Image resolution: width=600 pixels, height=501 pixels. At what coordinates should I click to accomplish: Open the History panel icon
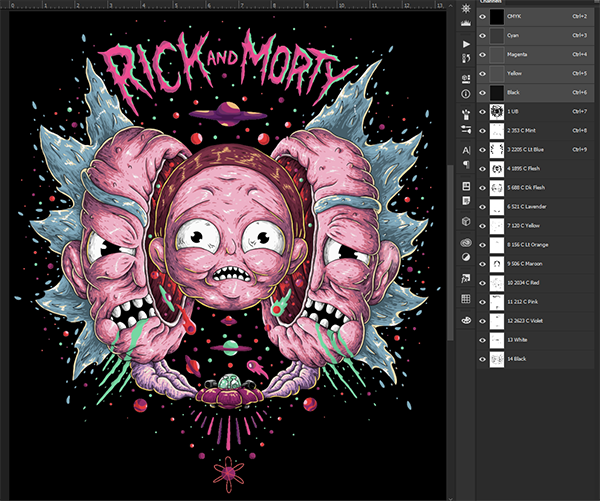coord(466,58)
